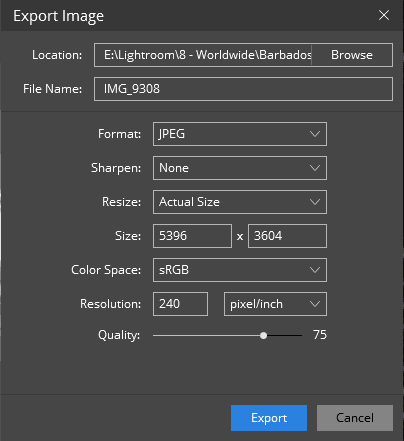The height and width of the screenshot is (441, 404).
Task: Click Browse to choose export location
Action: (x=352, y=55)
